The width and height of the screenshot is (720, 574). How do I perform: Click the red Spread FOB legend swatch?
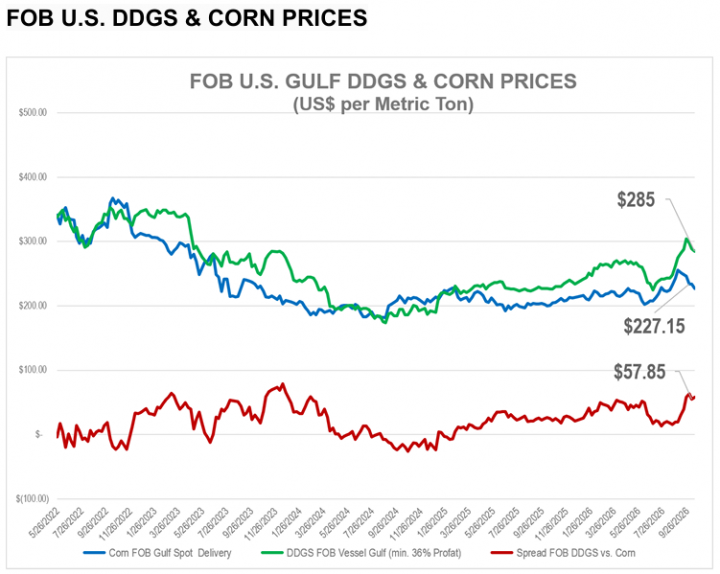pos(502,553)
